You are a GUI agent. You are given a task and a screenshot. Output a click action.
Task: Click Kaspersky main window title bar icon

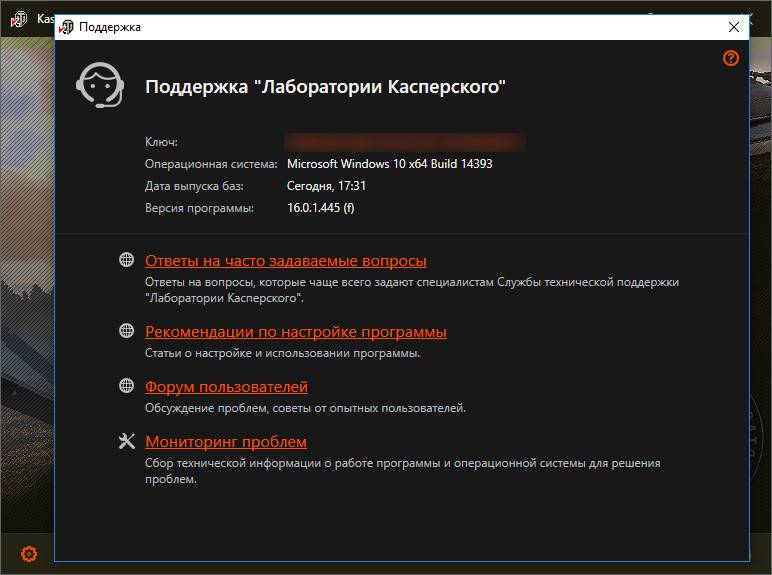(18, 19)
